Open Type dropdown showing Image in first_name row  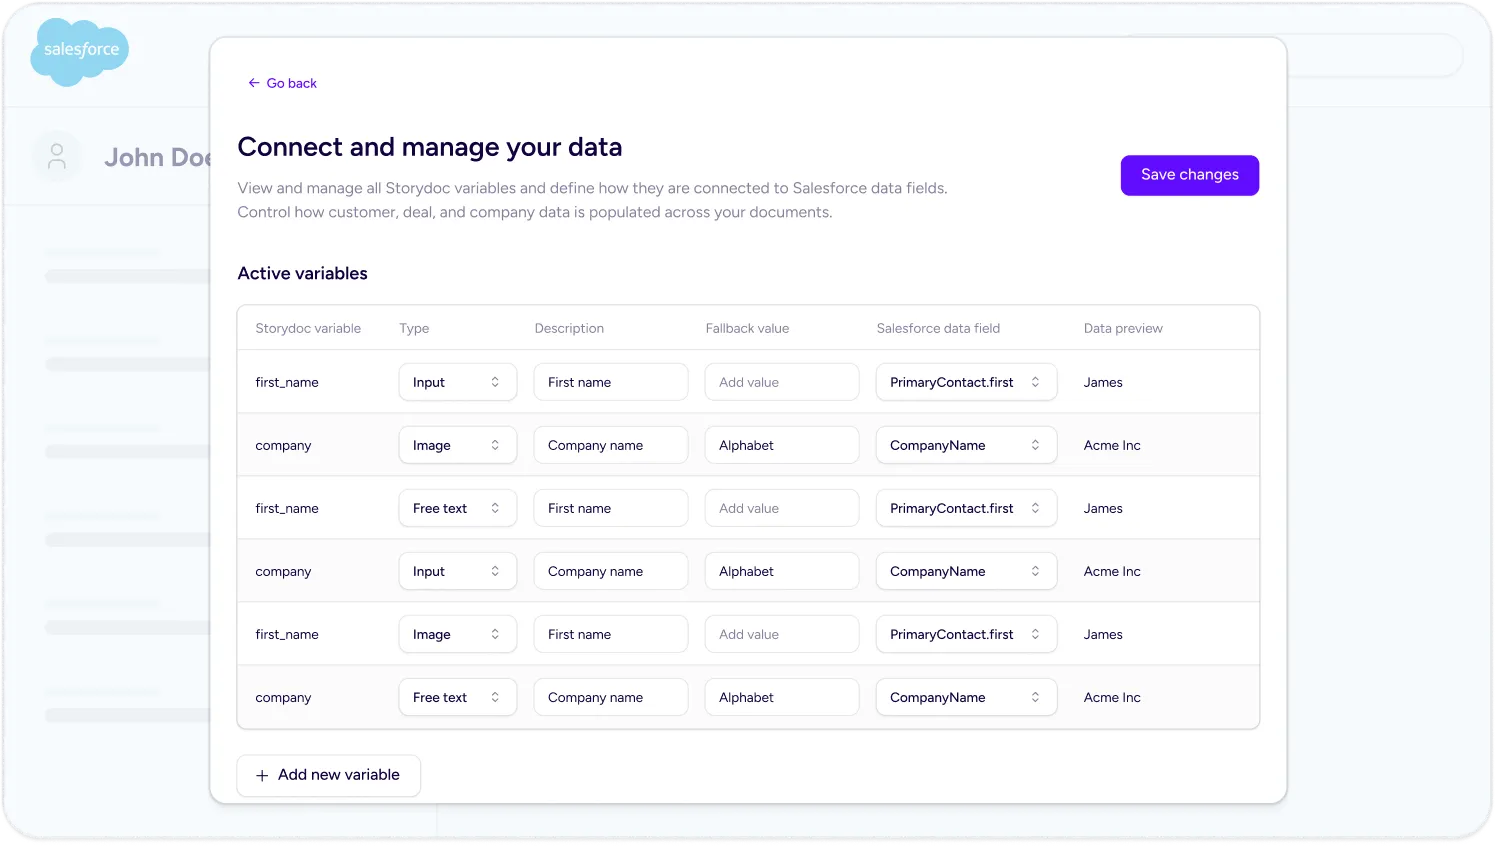point(458,634)
